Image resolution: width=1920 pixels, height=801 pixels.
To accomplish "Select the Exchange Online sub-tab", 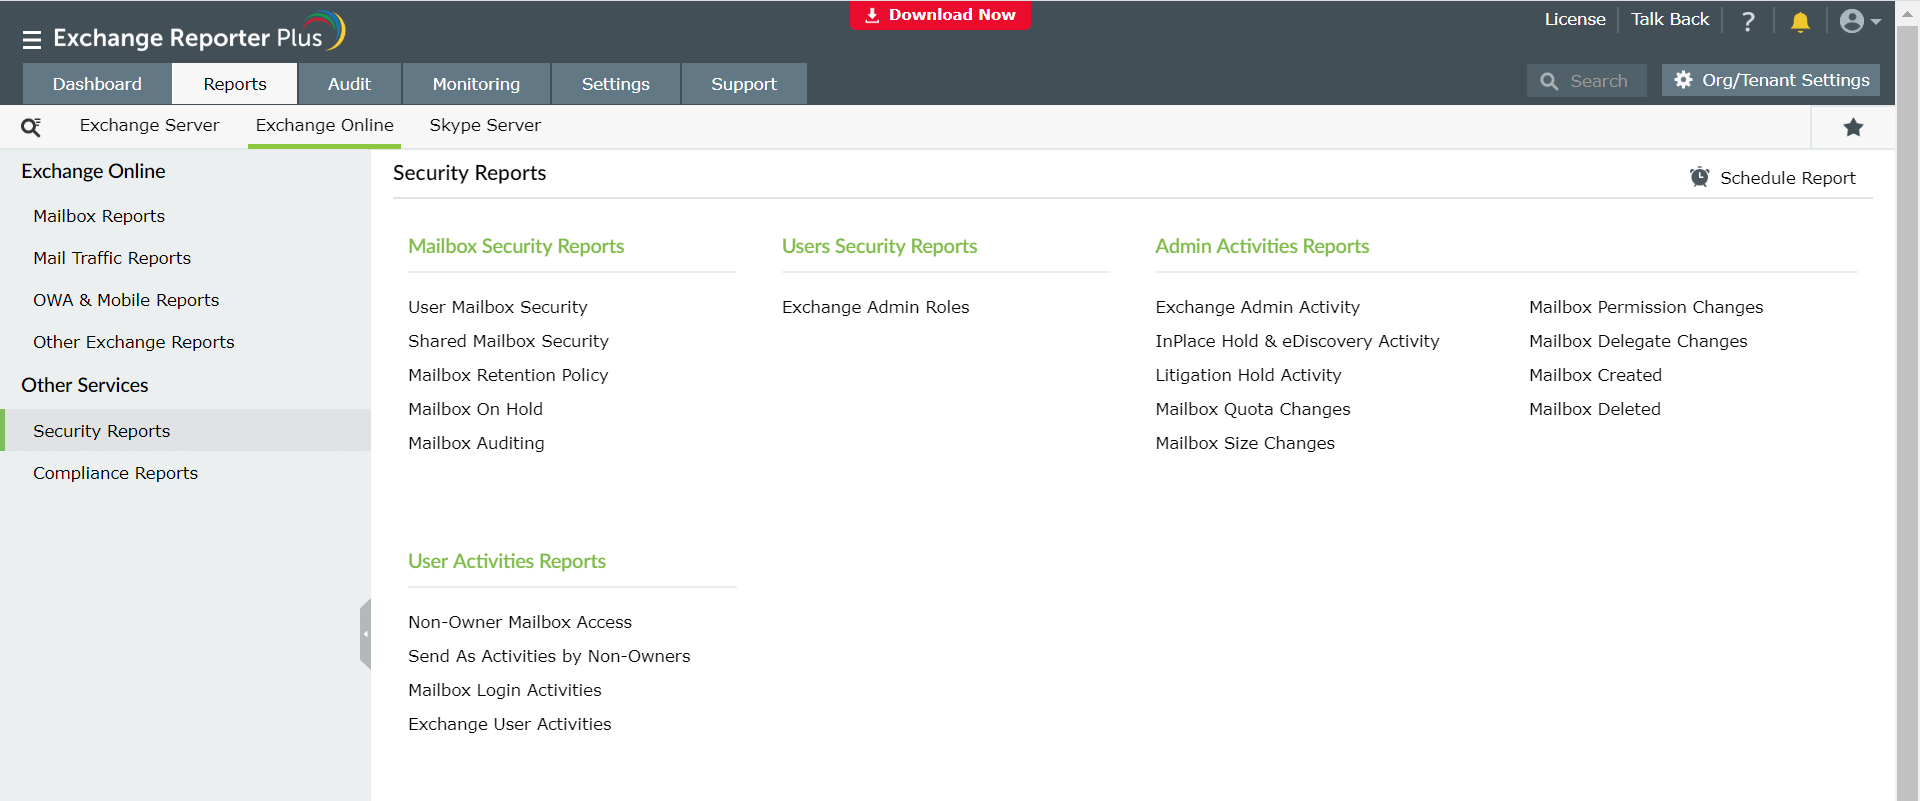I will click(x=324, y=126).
